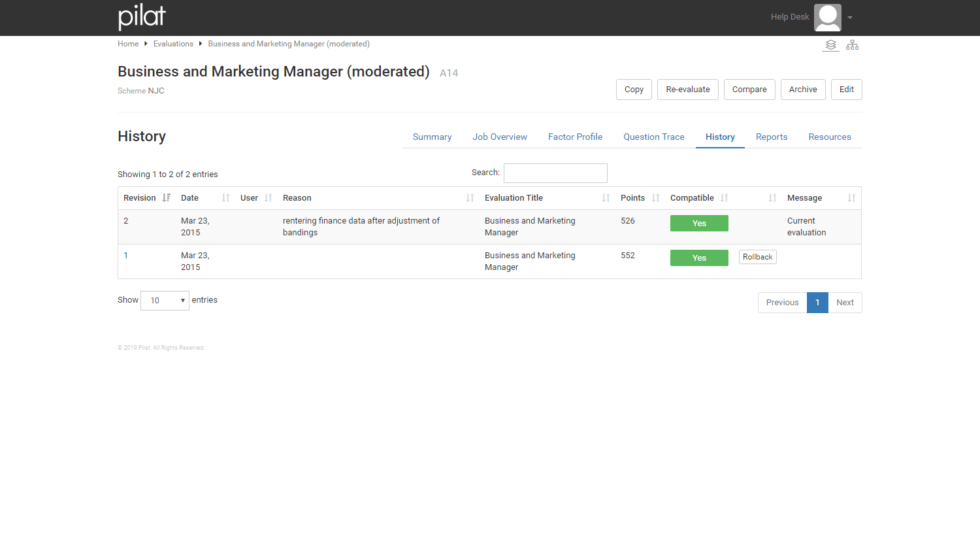Click the Evaluations breadcrumb link
Screen dimensions: 980x555
173,44
